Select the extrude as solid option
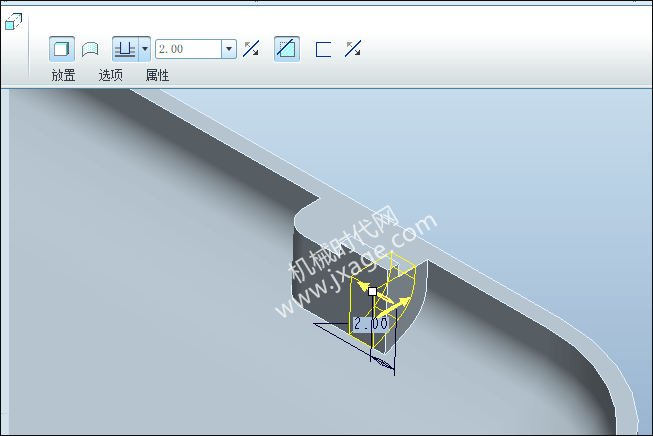653x436 pixels. (62, 49)
